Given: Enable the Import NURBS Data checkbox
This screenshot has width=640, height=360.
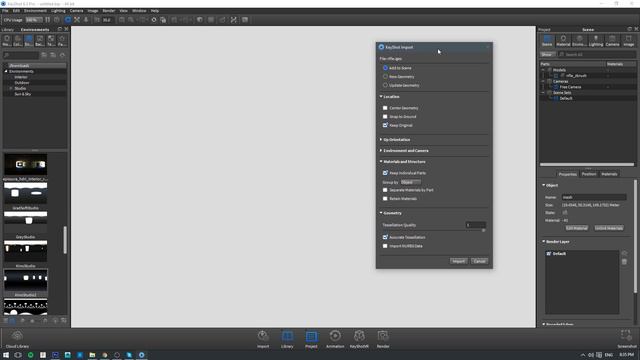Looking at the screenshot, I should (x=385, y=246).
